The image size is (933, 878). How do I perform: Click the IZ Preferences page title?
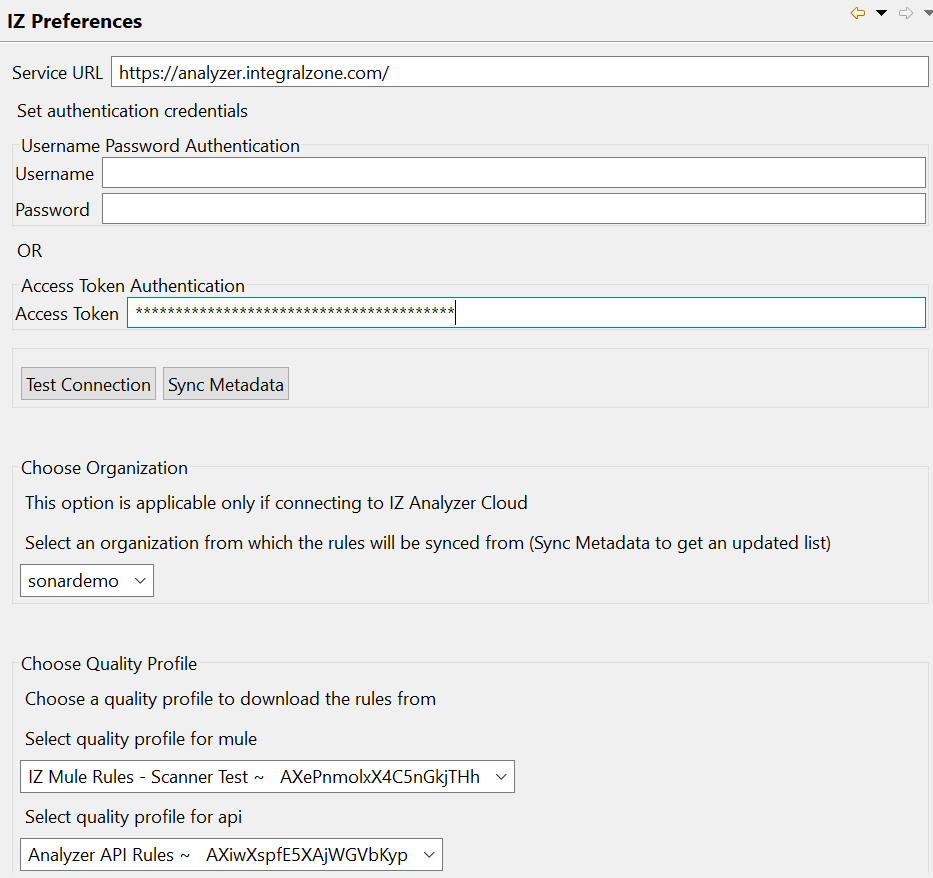[75, 21]
